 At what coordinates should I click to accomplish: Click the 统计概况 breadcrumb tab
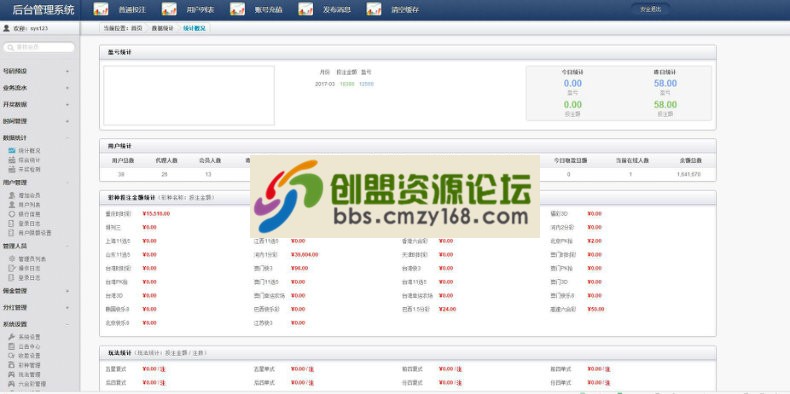pyautogui.click(x=194, y=28)
